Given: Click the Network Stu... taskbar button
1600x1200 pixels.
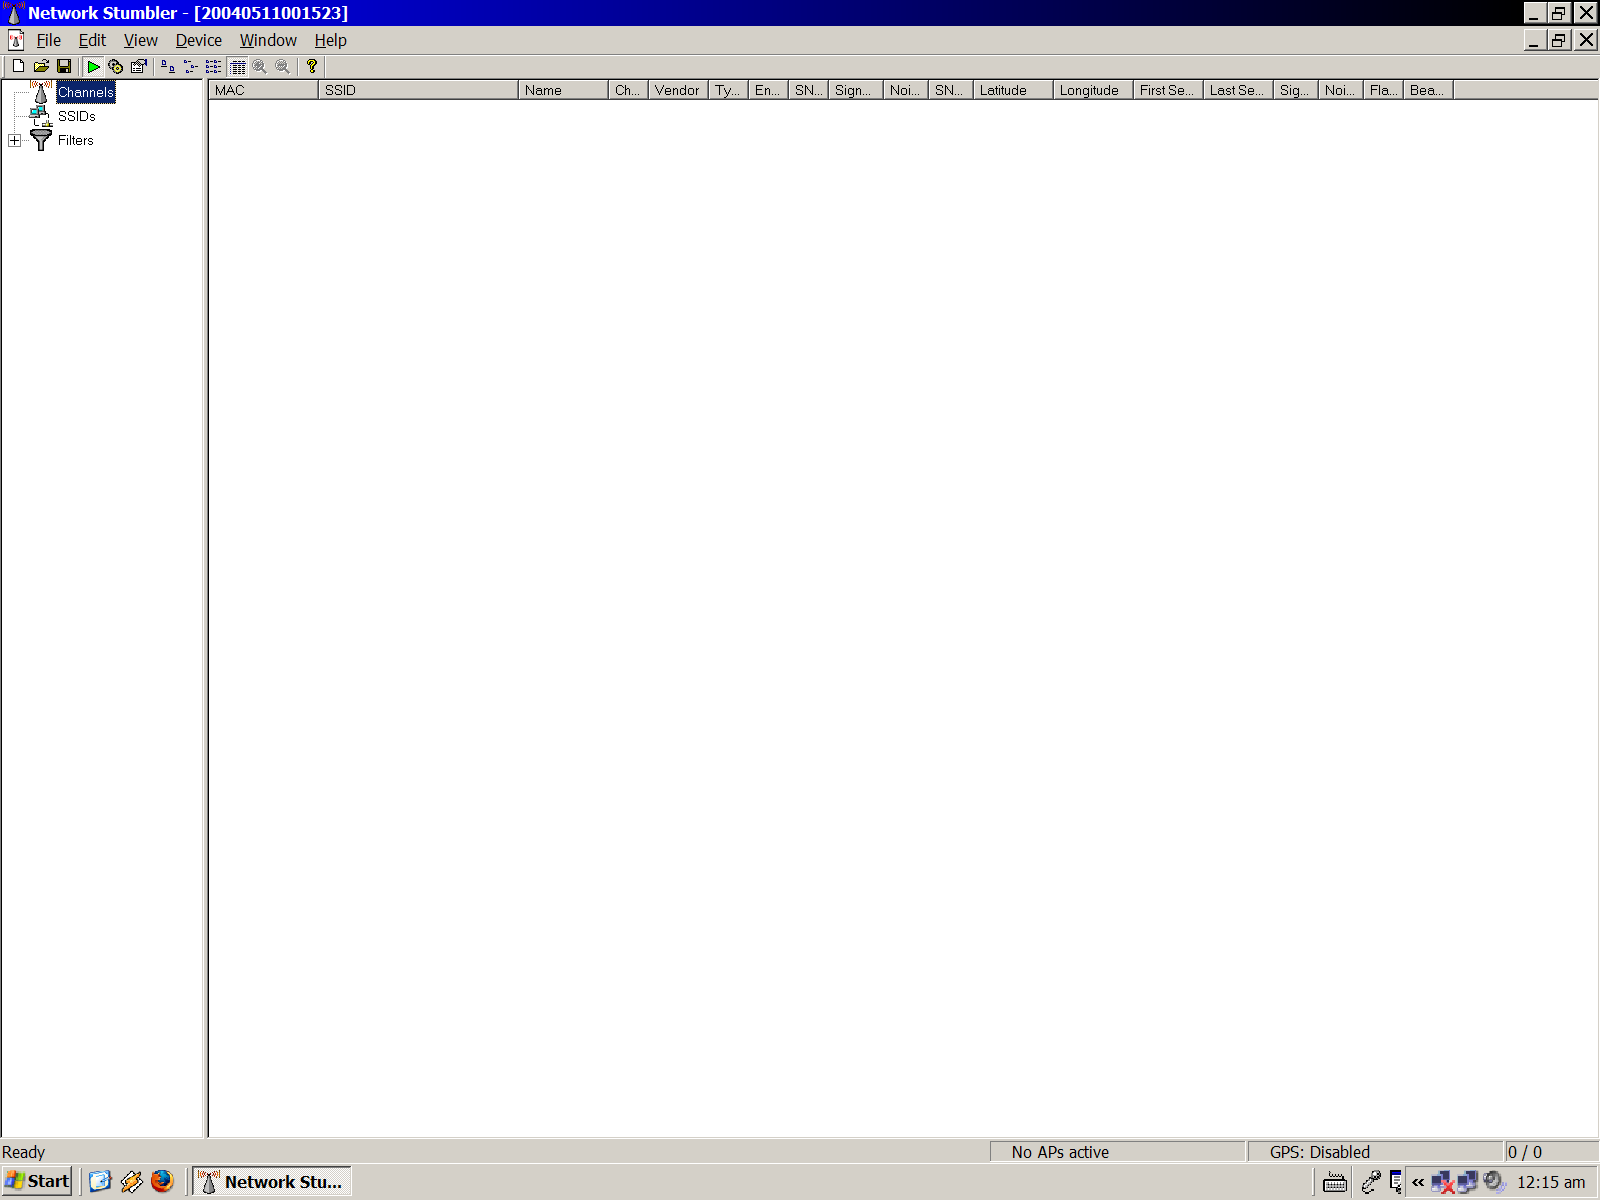Looking at the screenshot, I should pos(272,1181).
